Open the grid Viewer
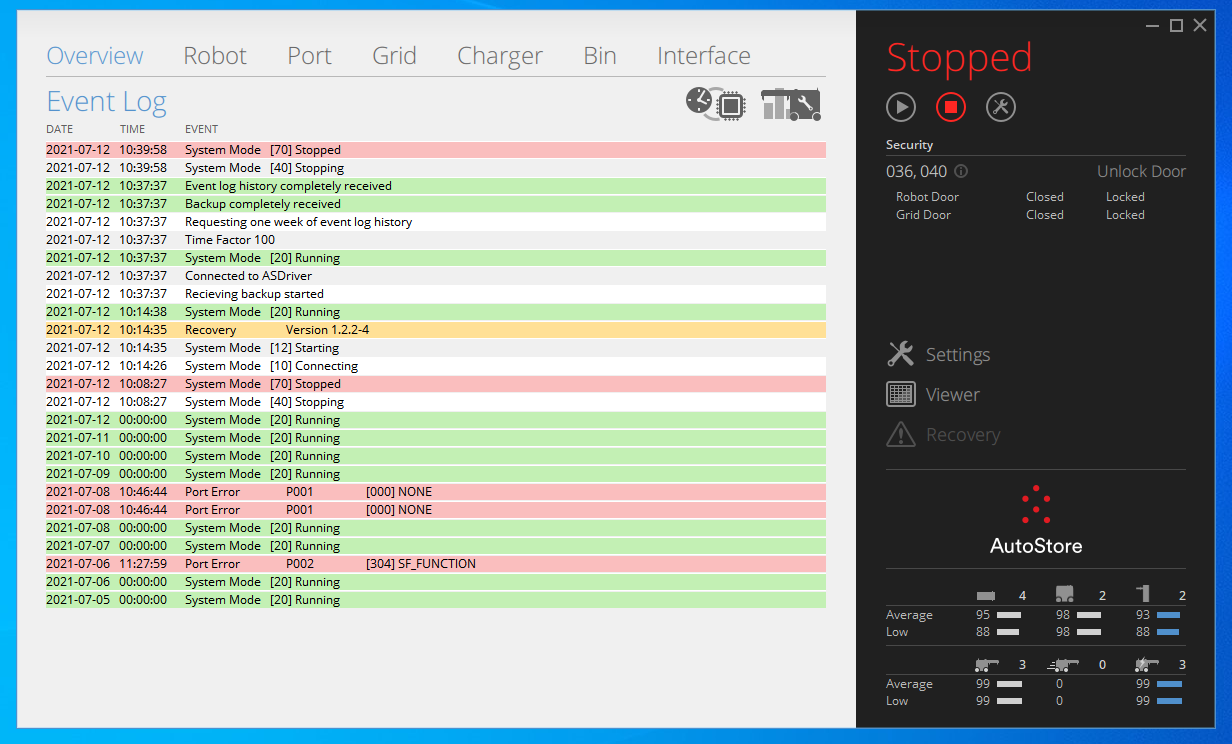The height and width of the screenshot is (744, 1232). point(901,394)
